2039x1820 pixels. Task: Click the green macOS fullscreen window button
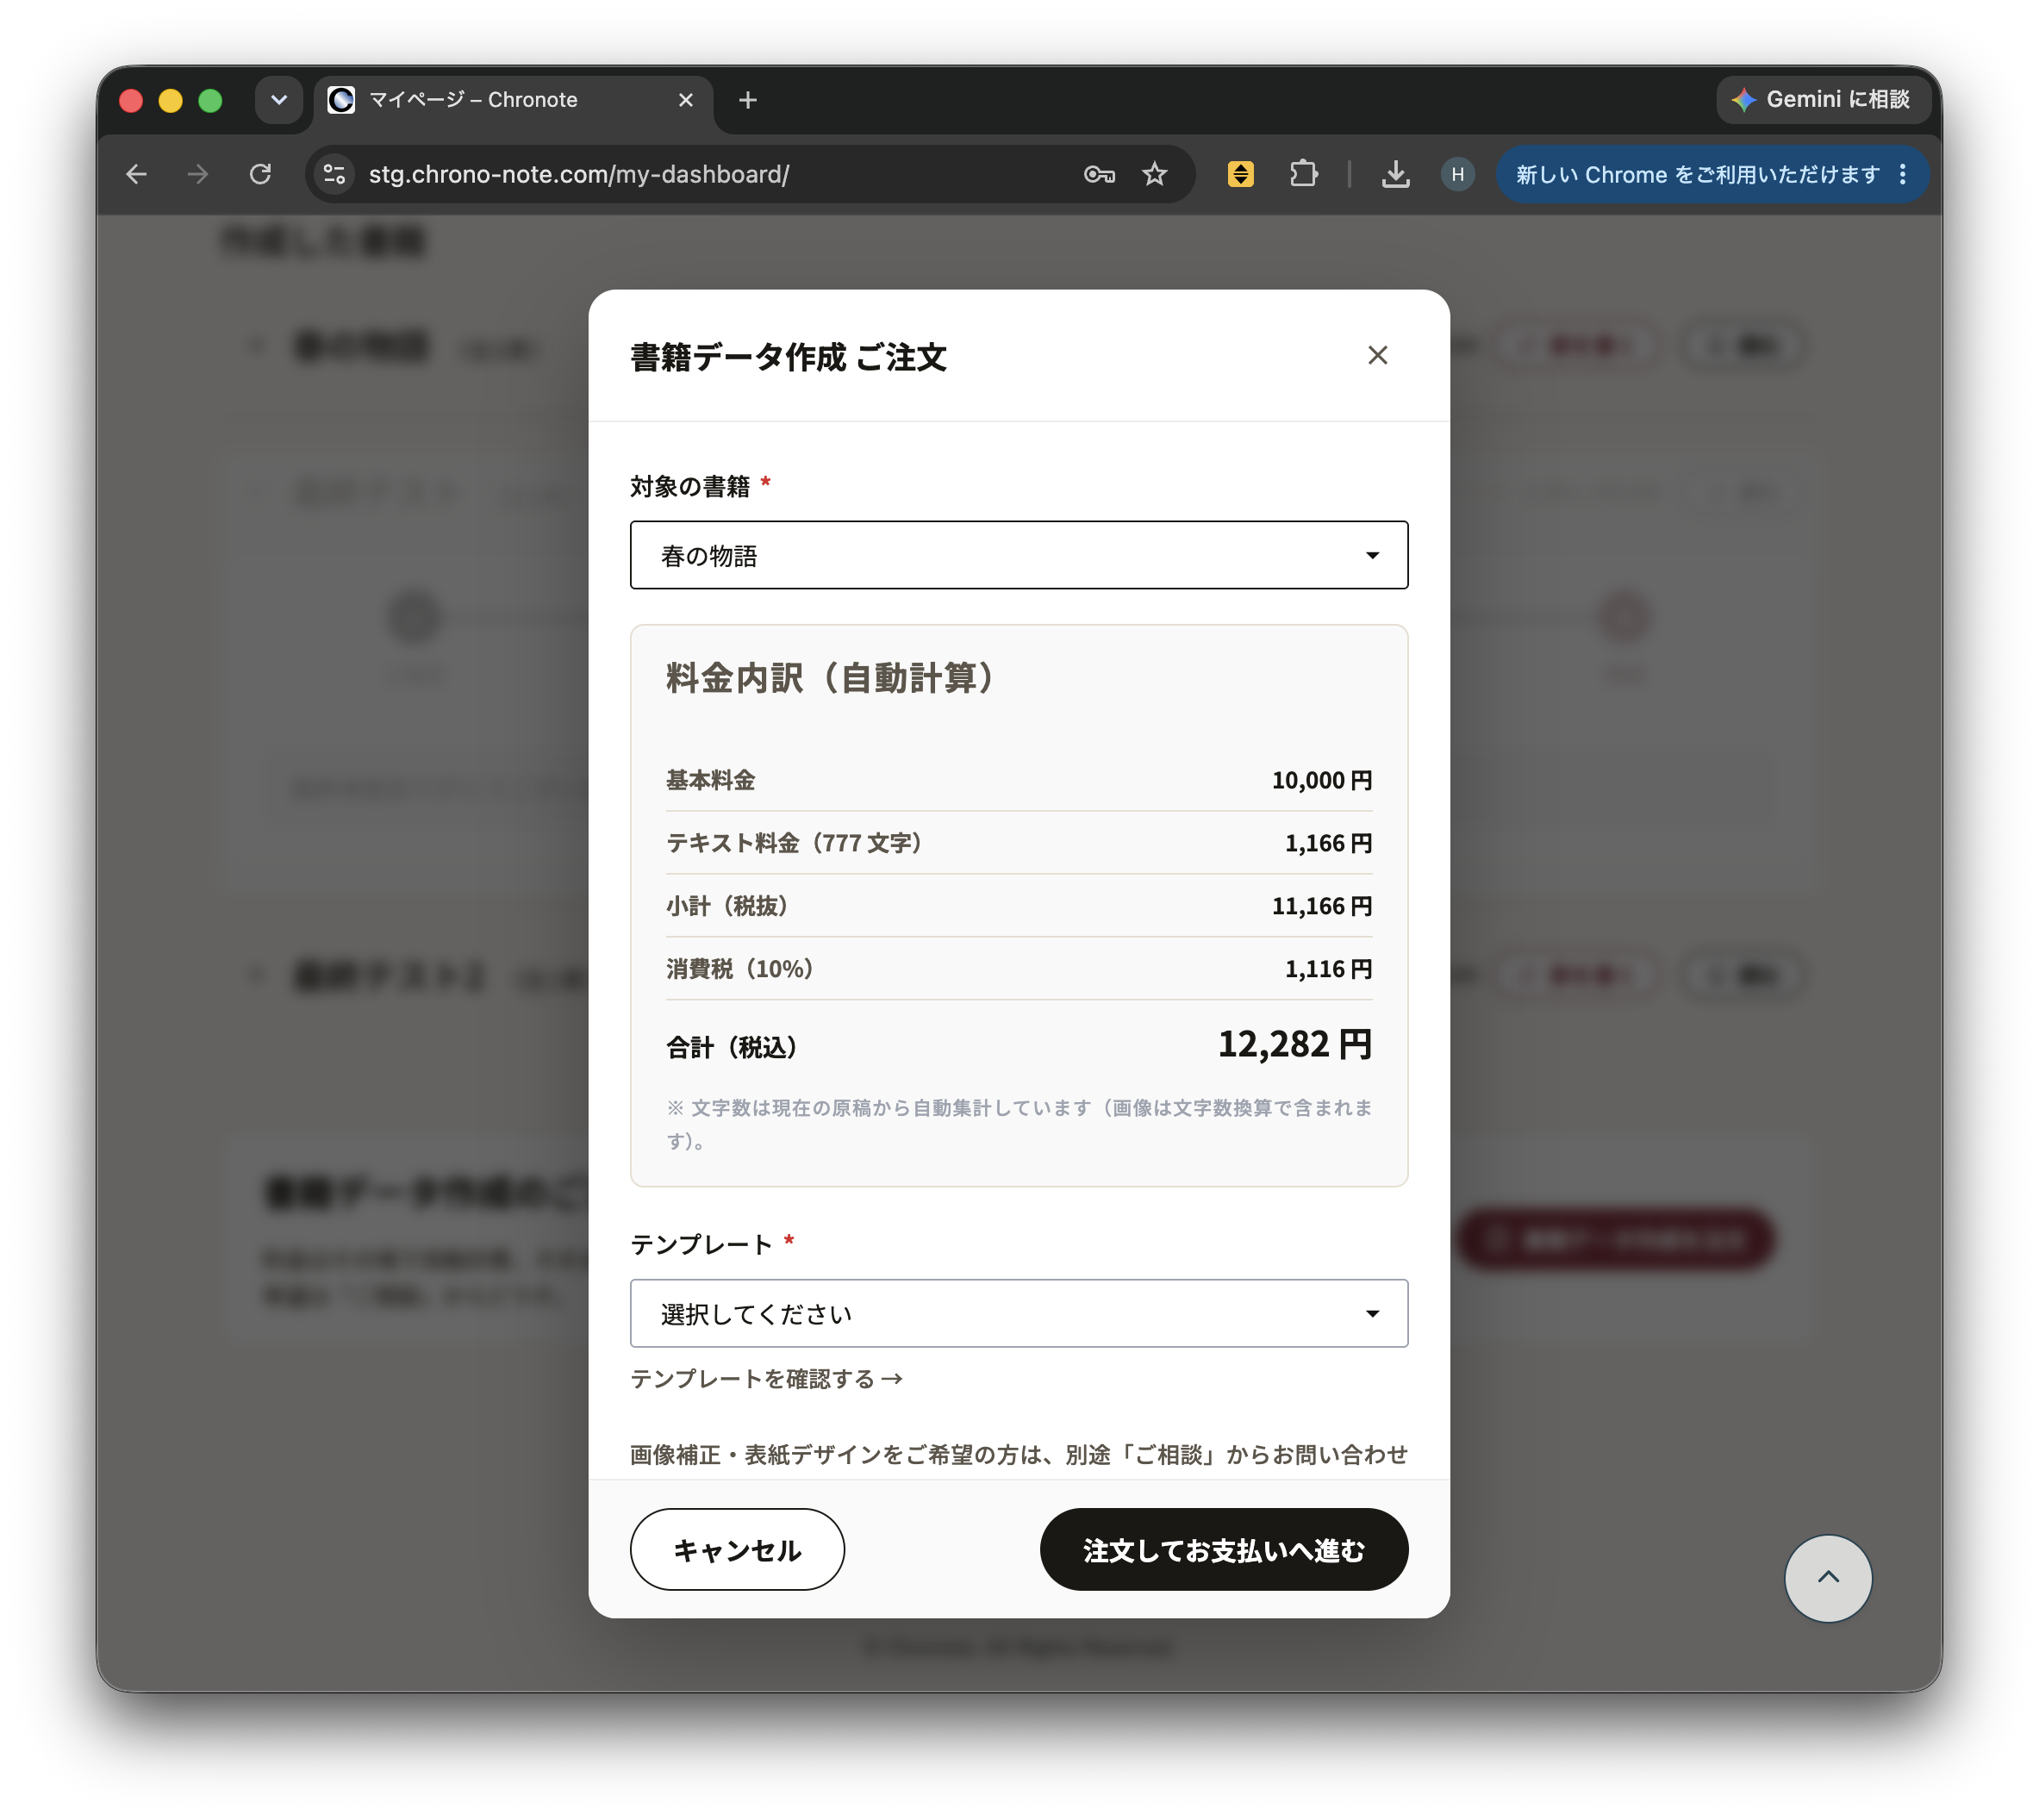point(210,100)
